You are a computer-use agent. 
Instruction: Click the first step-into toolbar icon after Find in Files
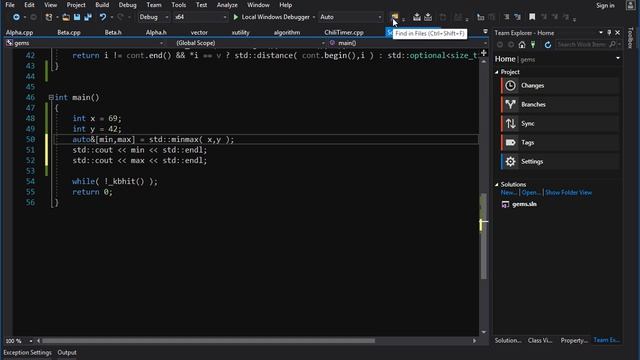click(417, 17)
